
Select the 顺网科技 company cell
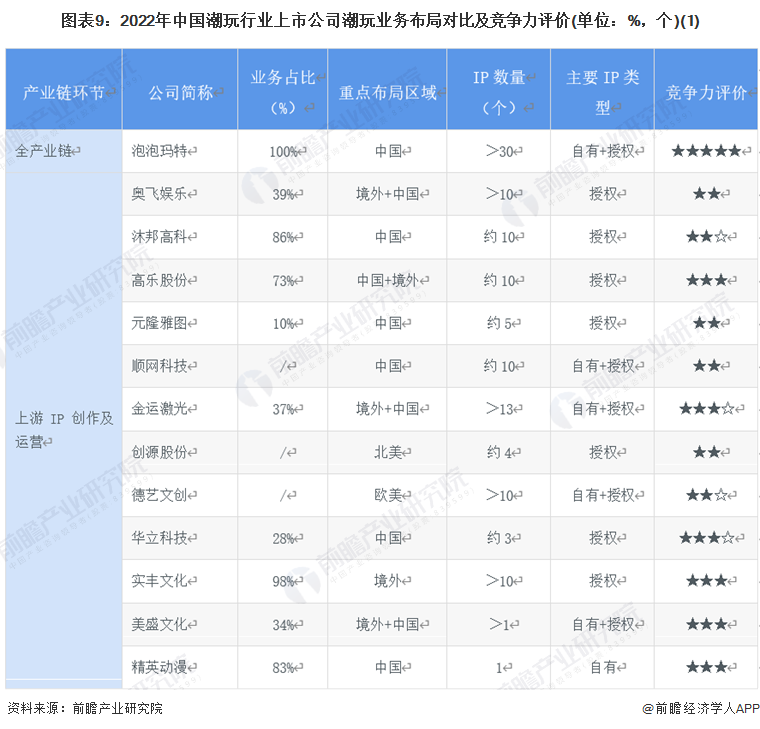(x=180, y=366)
